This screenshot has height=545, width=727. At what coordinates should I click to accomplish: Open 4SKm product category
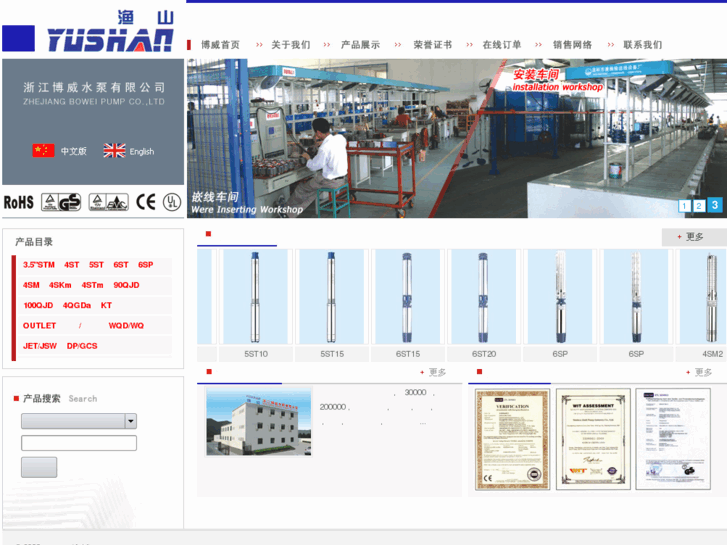pyautogui.click(x=60, y=285)
